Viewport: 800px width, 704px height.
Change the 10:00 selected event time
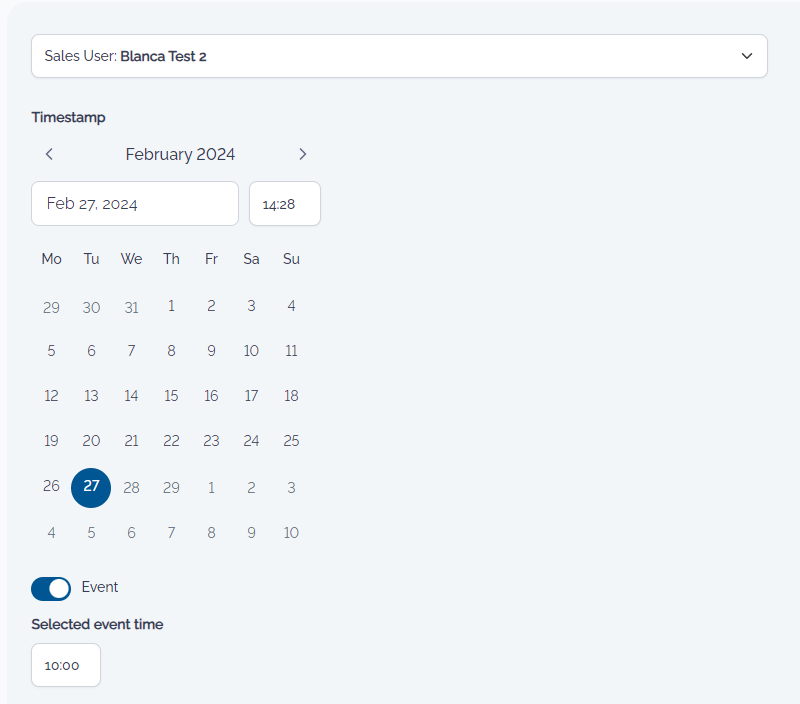[66, 665]
